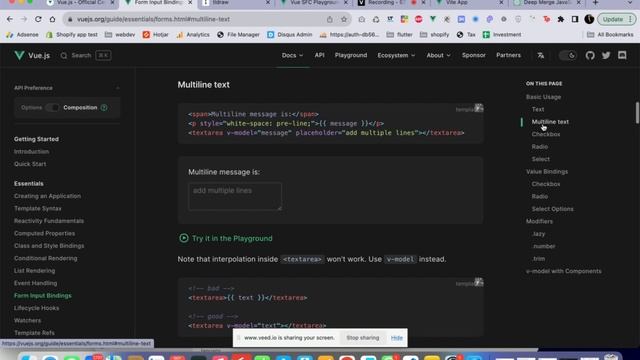
Task: Reload the page
Action: [x=38, y=19]
